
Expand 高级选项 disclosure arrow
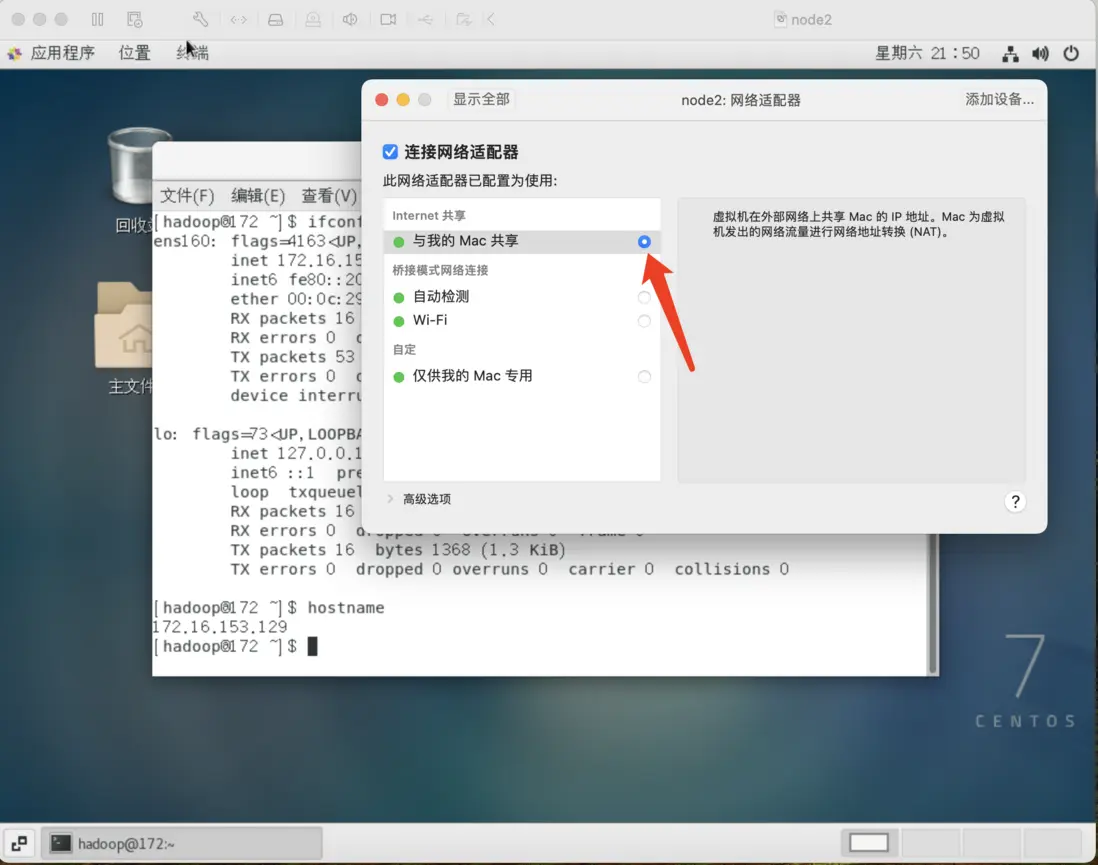pos(390,499)
